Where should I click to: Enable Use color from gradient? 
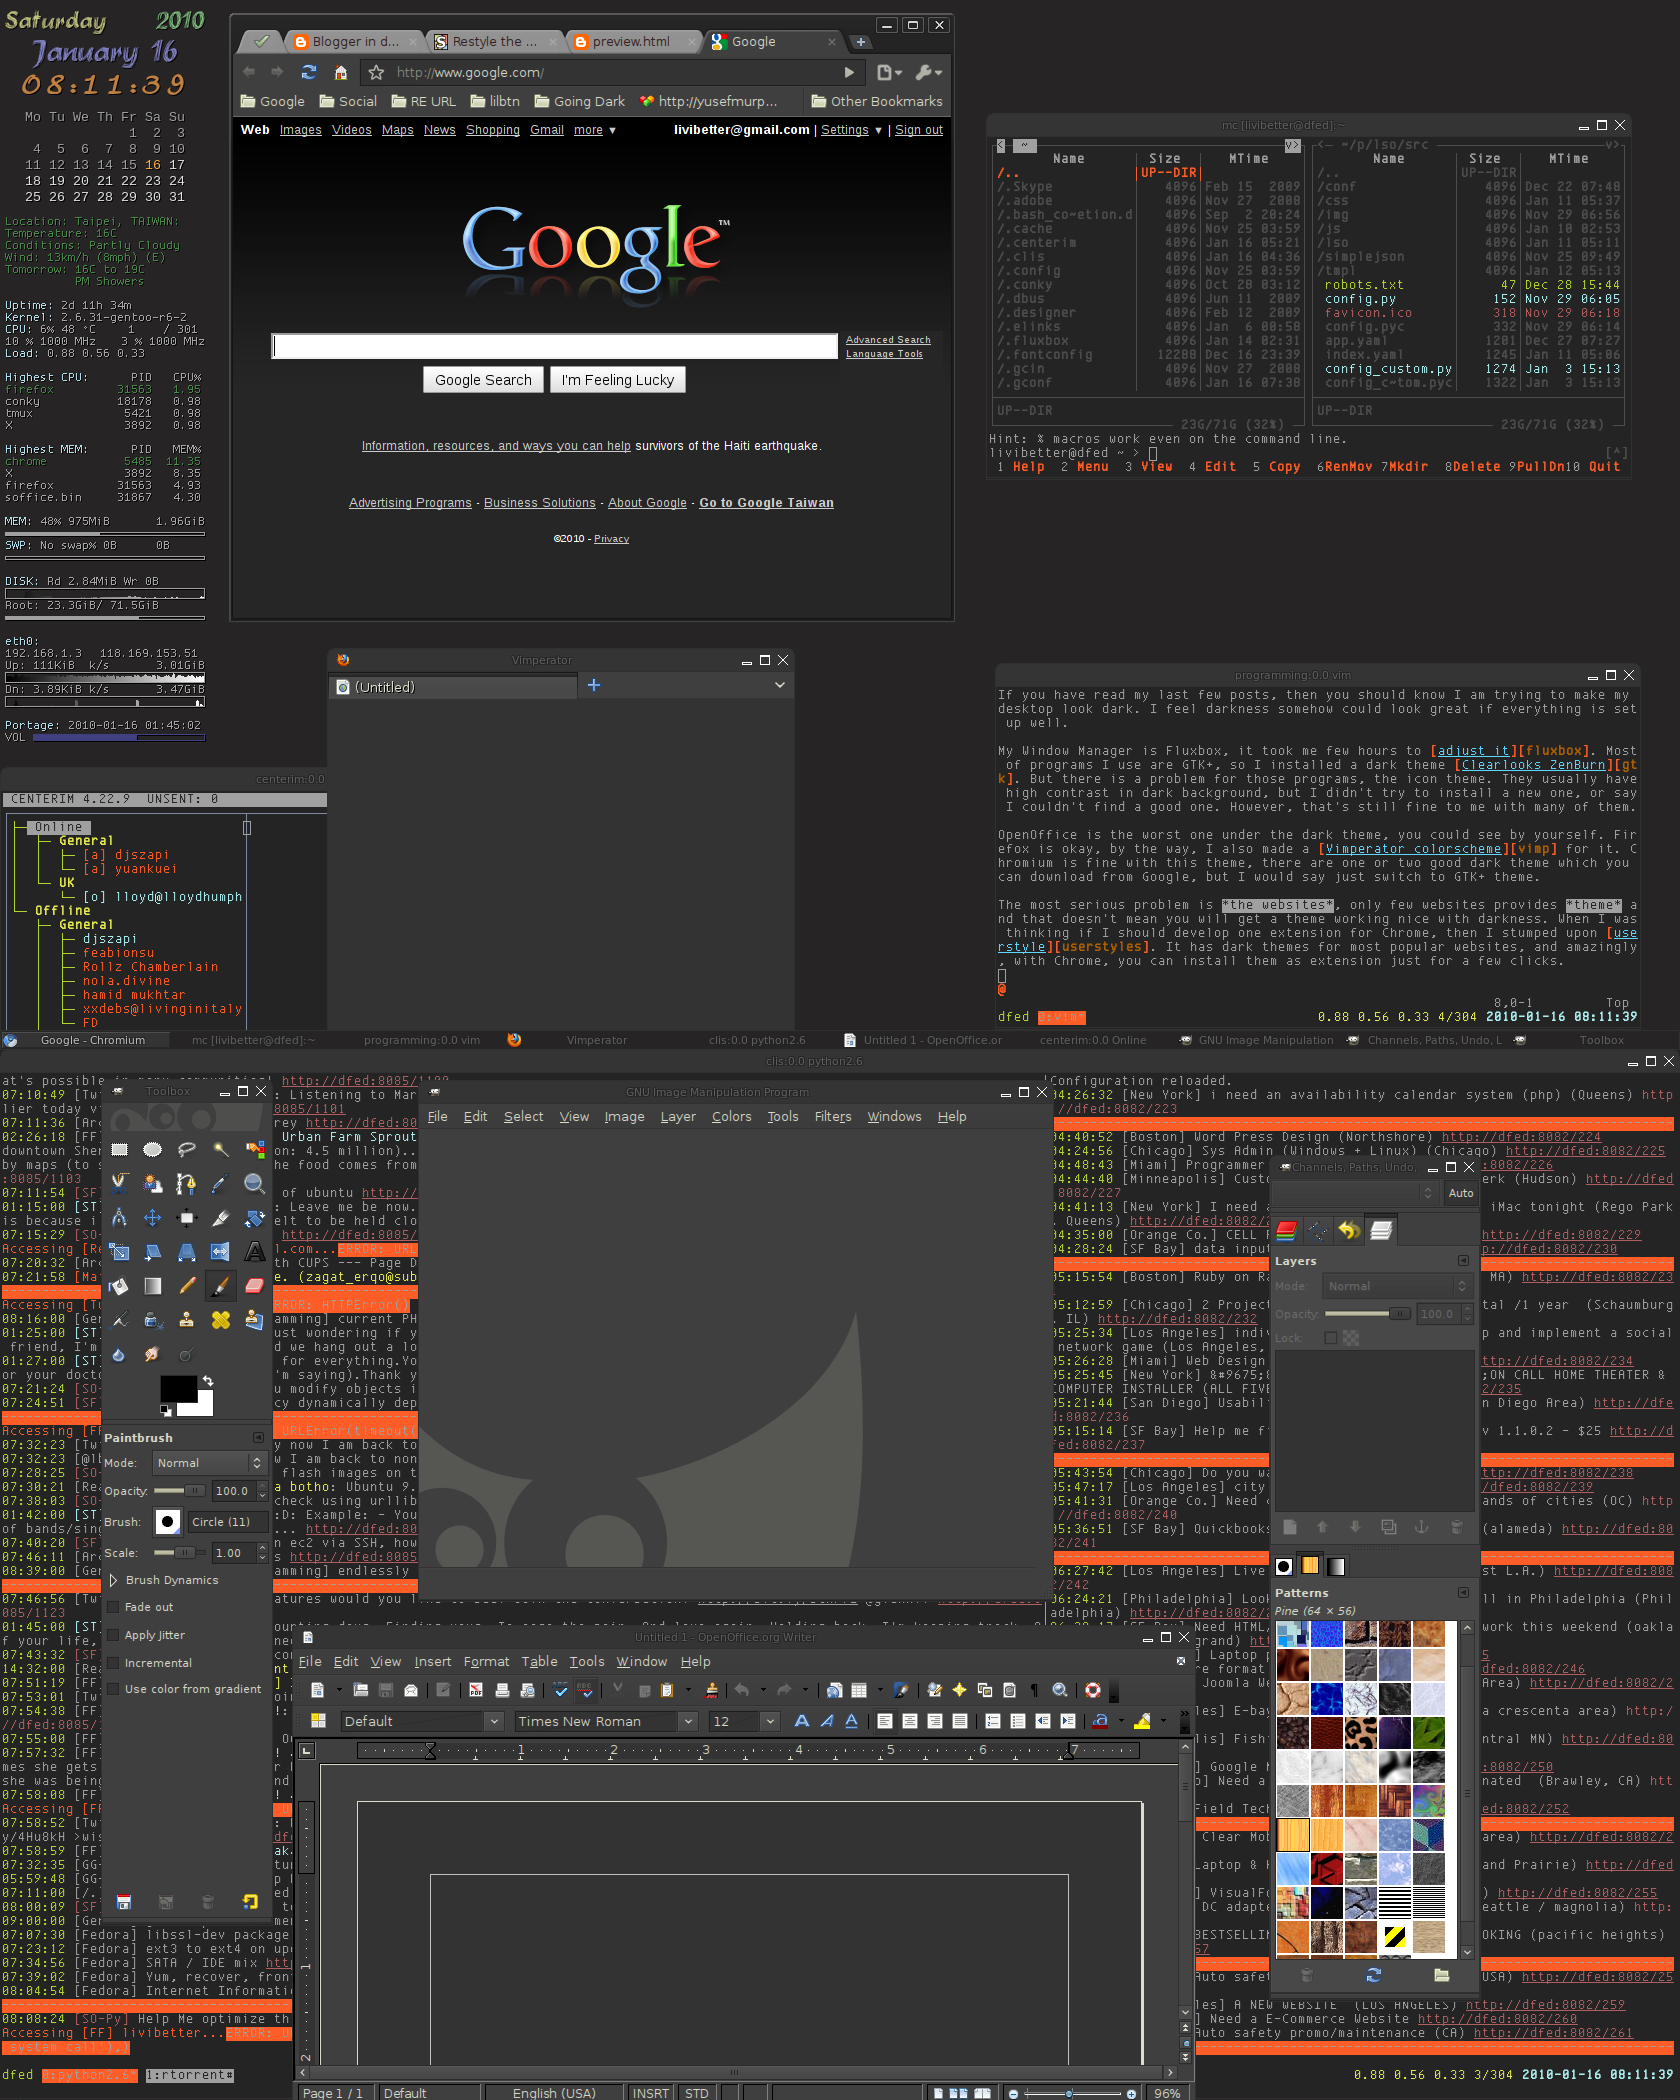[112, 1689]
